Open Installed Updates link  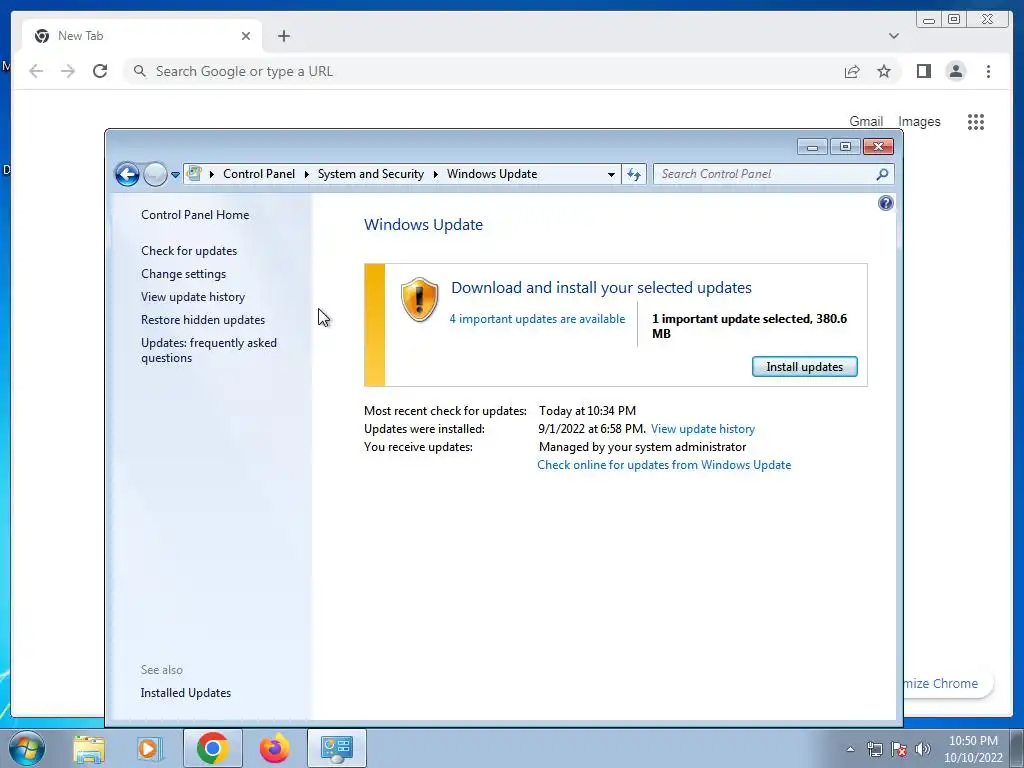click(185, 693)
